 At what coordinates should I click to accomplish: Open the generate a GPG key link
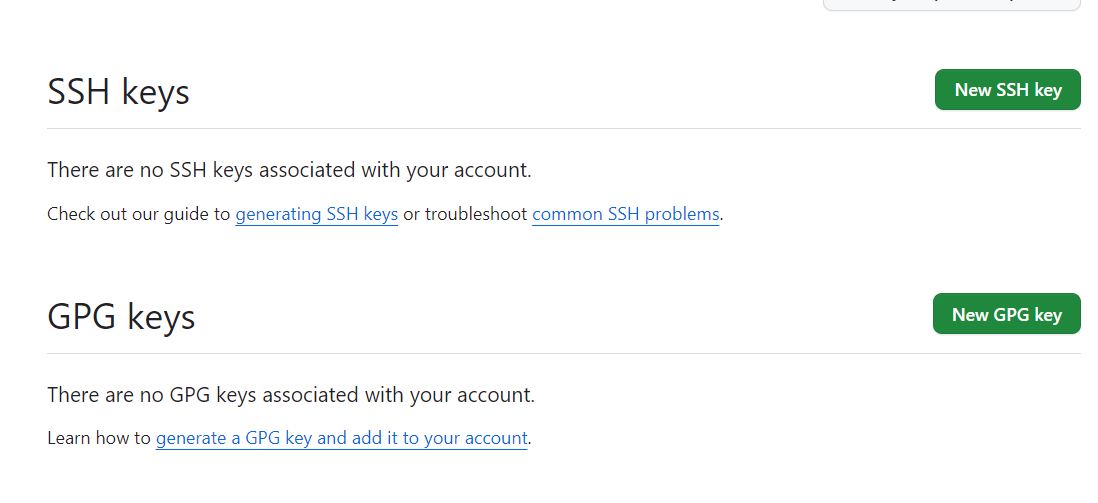pos(341,438)
